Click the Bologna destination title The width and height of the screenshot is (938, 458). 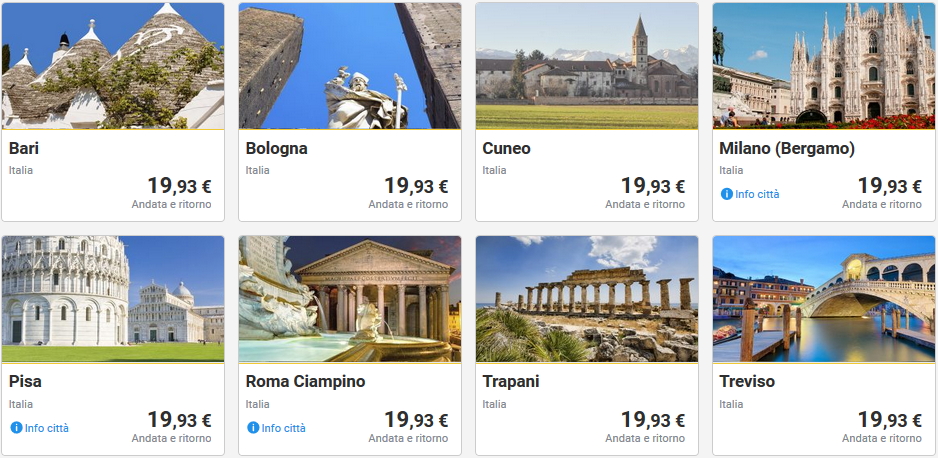[x=276, y=149]
